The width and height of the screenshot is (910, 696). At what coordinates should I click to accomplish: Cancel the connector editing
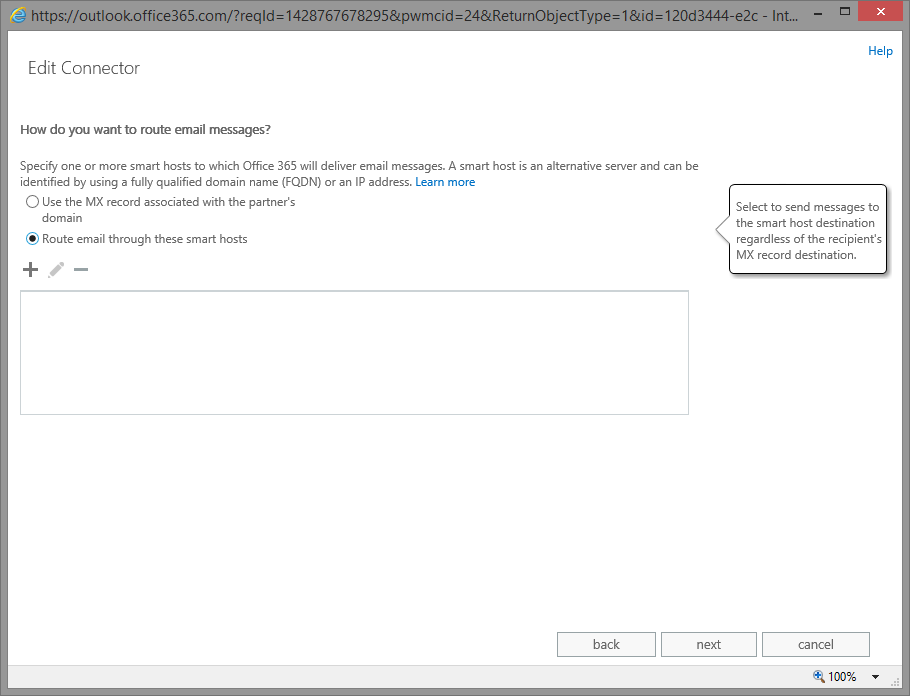[815, 644]
